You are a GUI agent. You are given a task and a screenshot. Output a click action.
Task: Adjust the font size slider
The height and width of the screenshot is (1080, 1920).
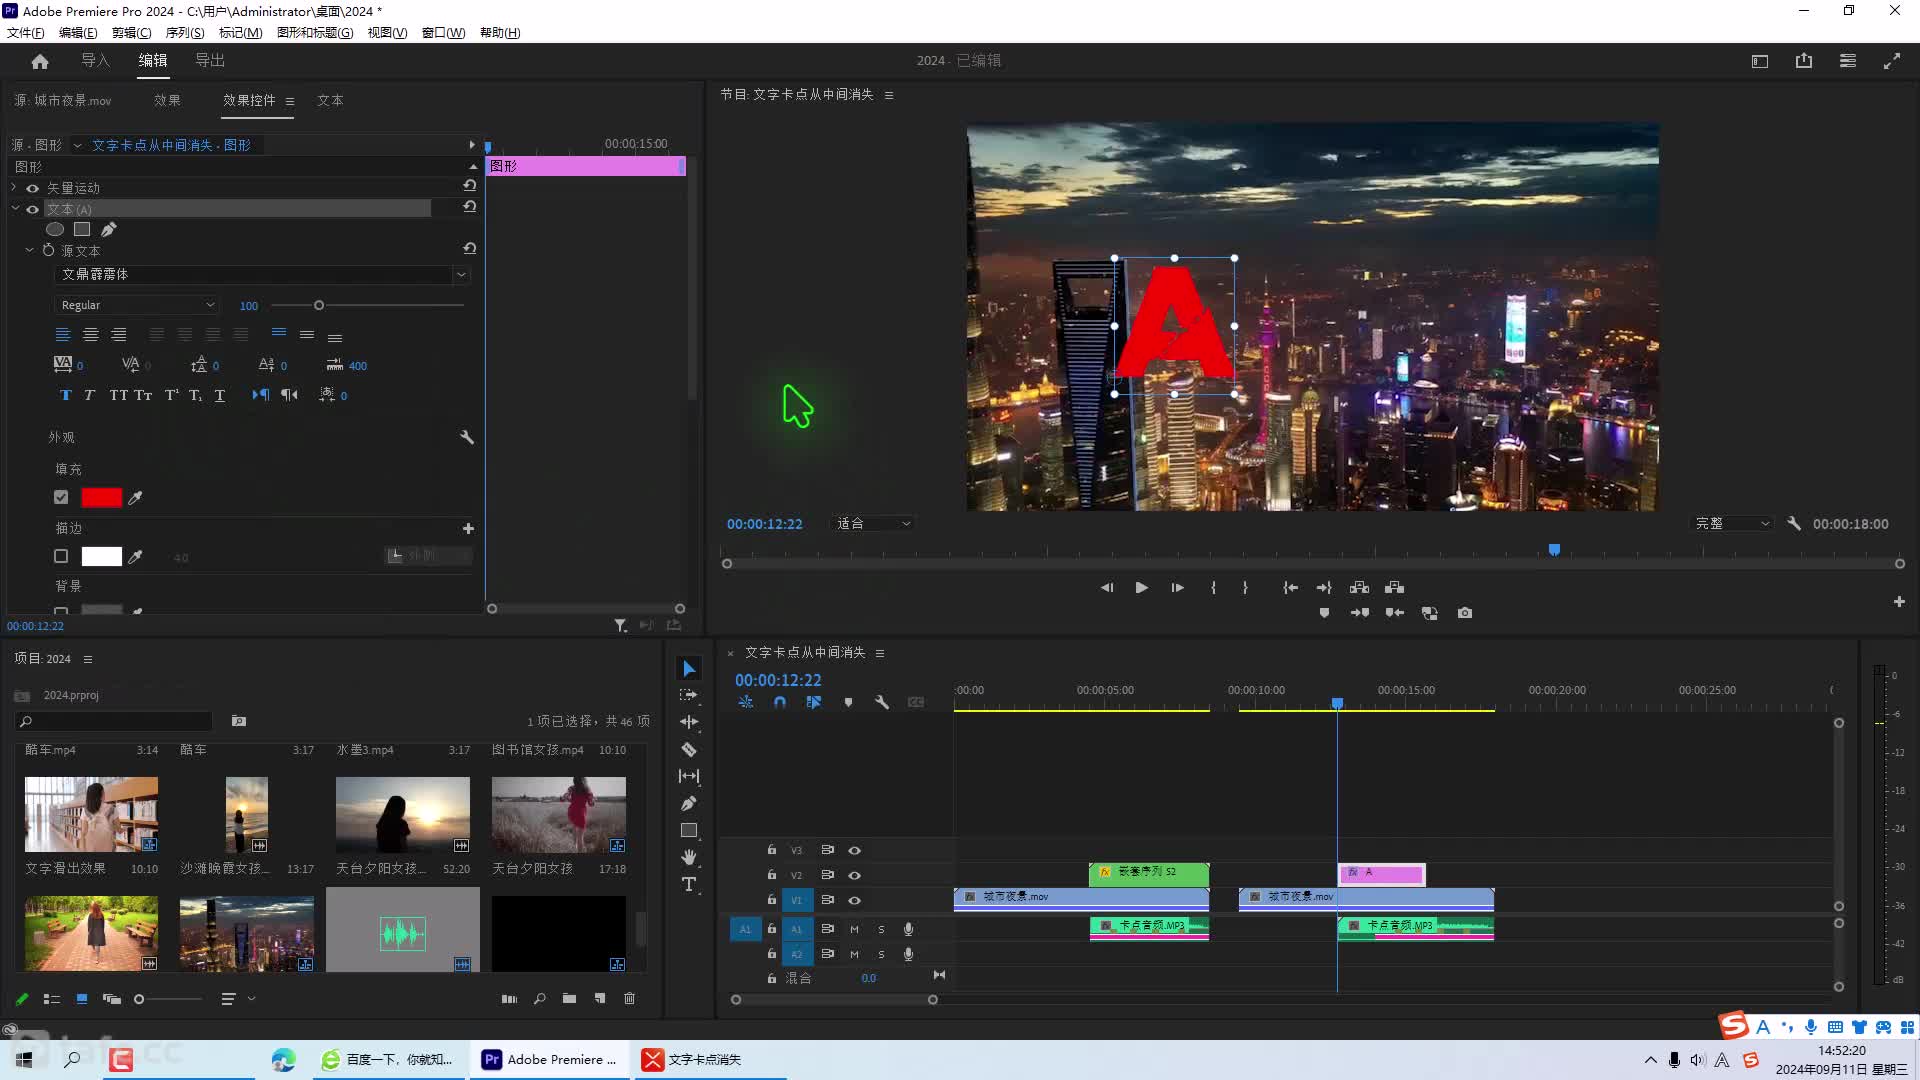[x=319, y=305]
